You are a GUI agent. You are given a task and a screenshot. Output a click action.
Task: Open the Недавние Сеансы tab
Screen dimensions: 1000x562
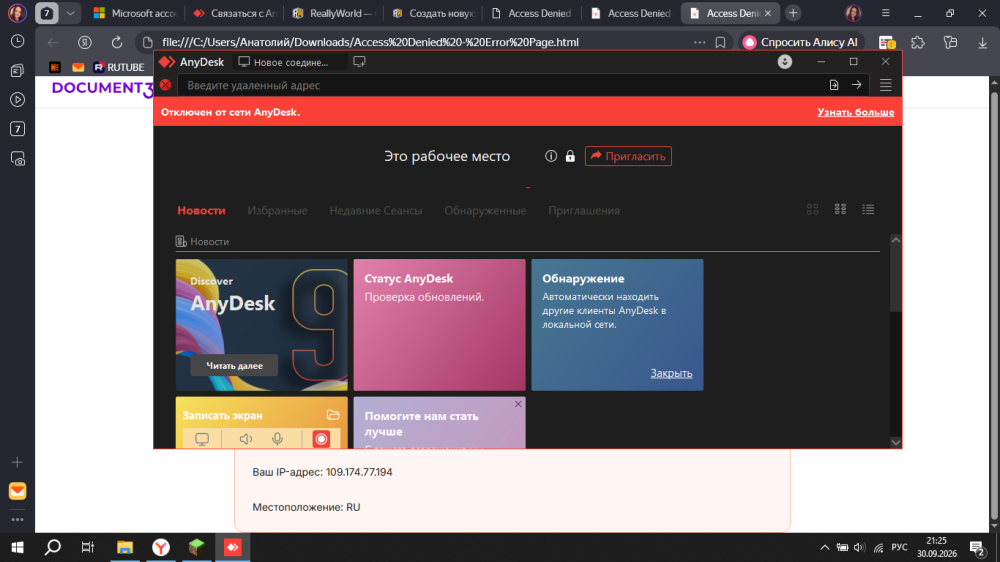(x=376, y=211)
